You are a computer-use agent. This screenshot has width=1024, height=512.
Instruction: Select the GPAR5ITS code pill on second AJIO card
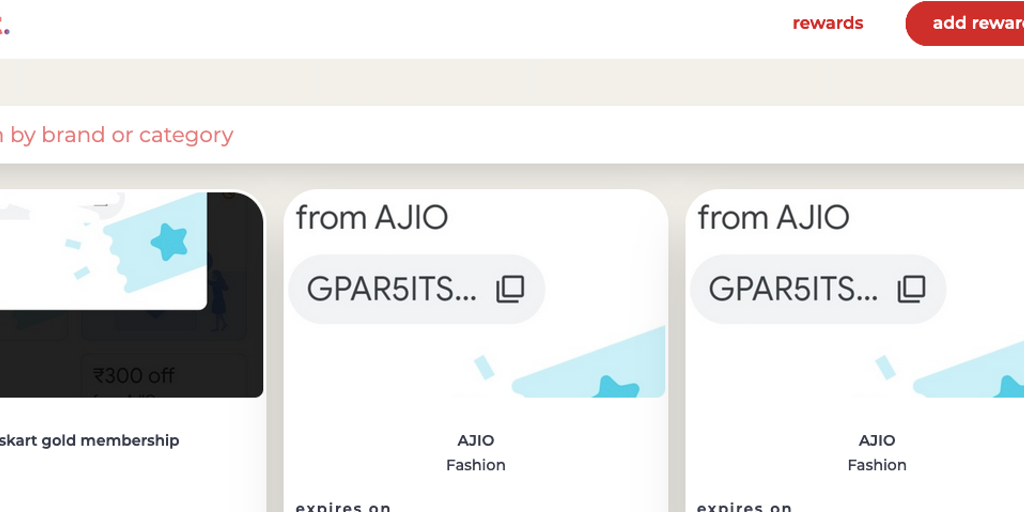(793, 289)
